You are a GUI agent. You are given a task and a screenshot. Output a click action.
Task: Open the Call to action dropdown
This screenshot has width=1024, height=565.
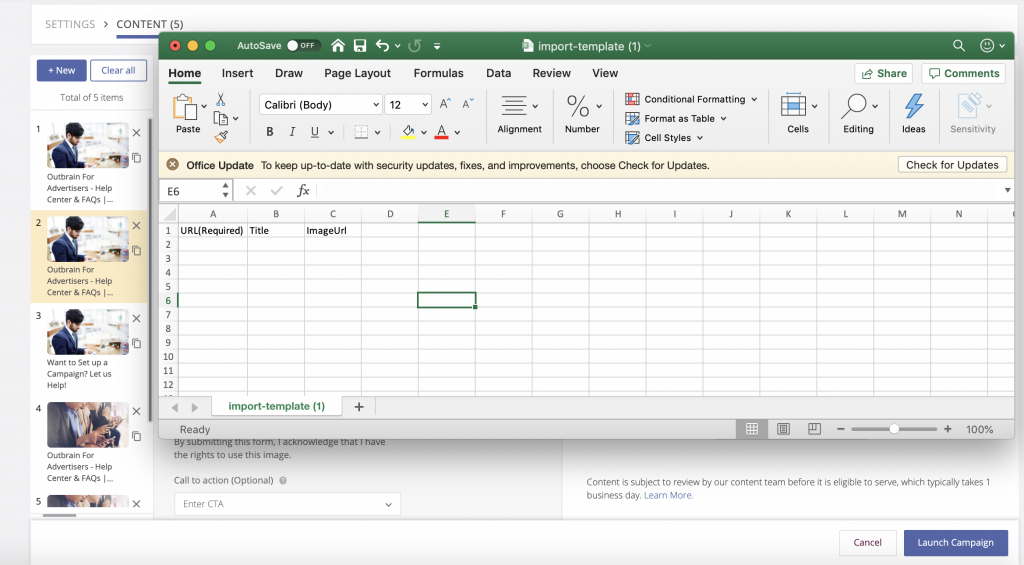287,504
